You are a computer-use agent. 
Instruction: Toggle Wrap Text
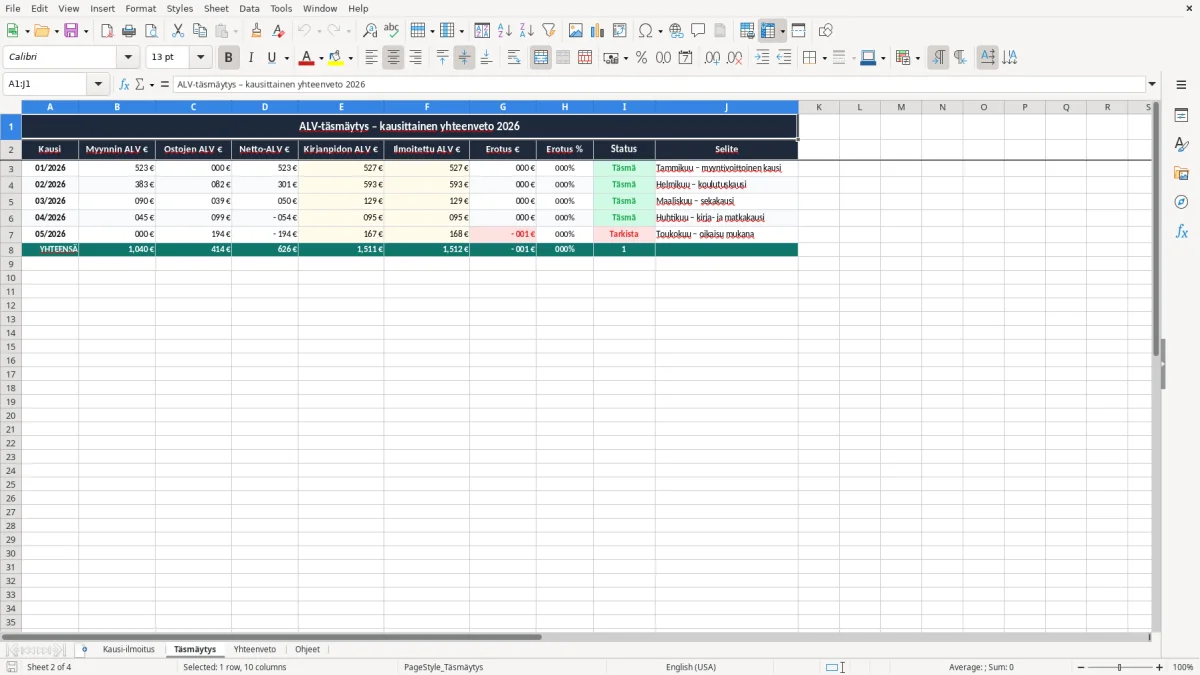[514, 58]
